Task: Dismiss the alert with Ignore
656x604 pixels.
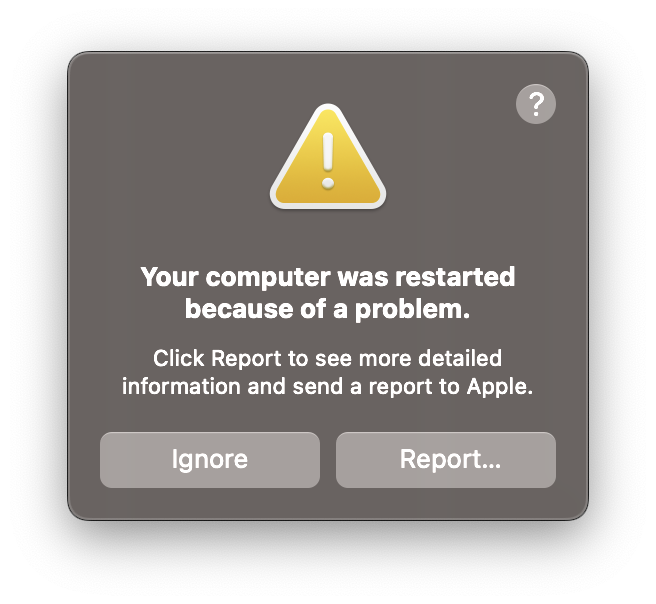Action: (210, 460)
